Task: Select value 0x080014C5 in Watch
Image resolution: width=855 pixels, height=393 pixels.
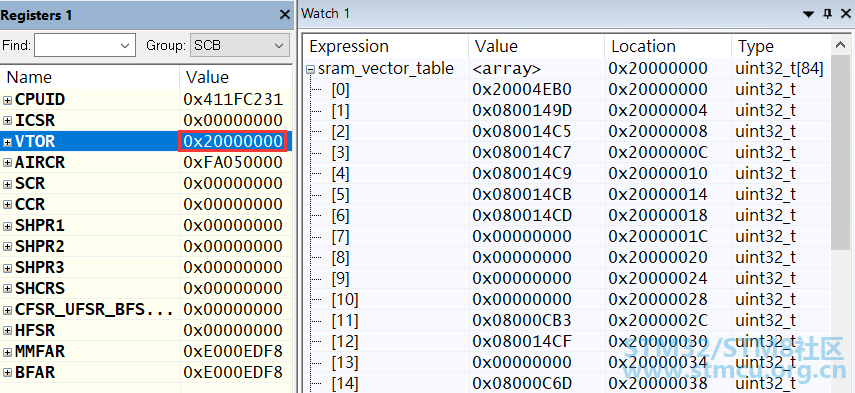Action: coord(522,132)
